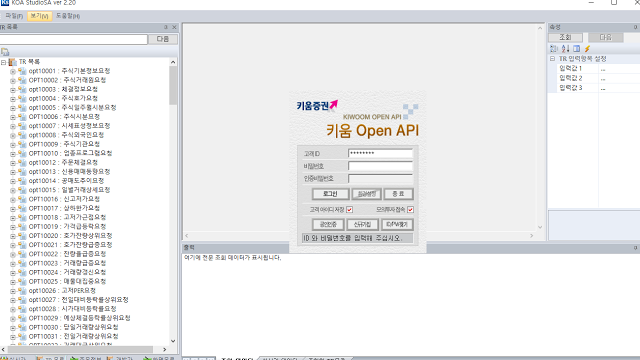640x360 pixels.
Task: Expand the OPT10019 가격급등락요청 node
Action: click(13, 227)
